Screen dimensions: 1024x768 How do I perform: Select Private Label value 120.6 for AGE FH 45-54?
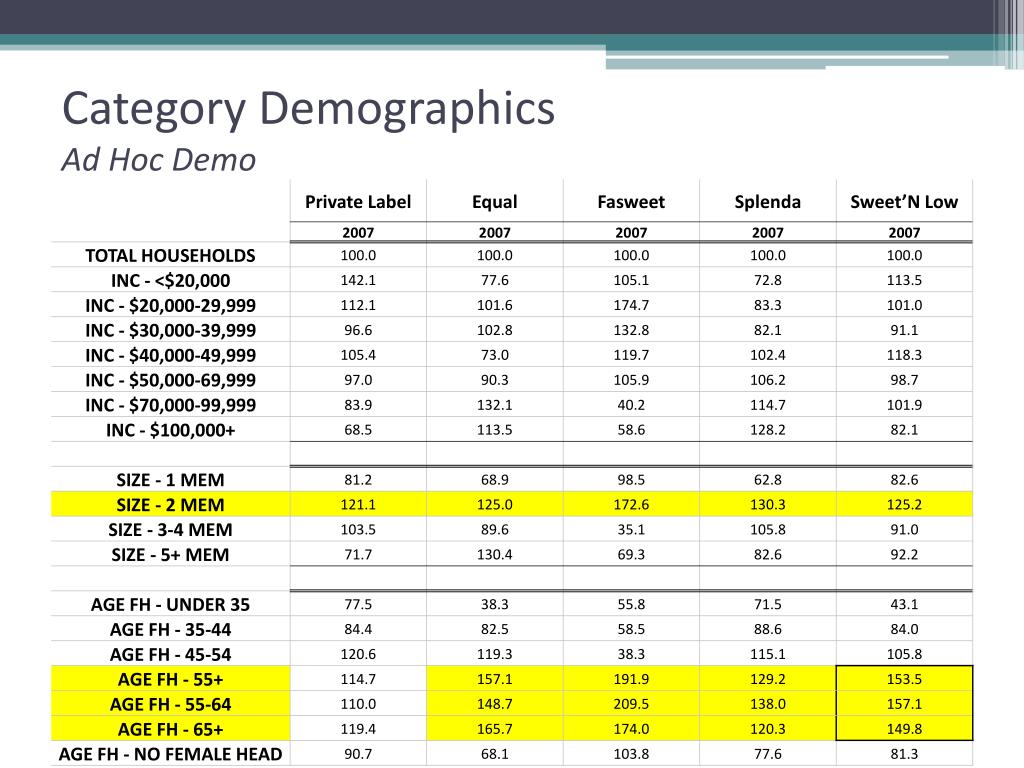[358, 654]
